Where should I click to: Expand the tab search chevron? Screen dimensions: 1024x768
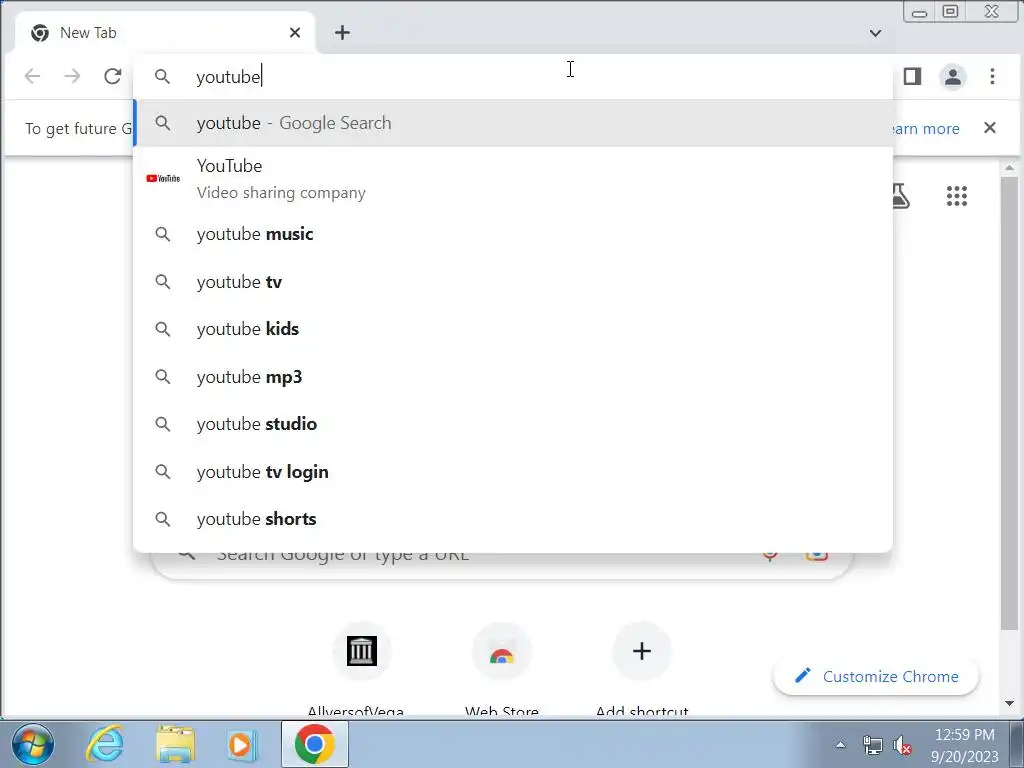tap(876, 33)
